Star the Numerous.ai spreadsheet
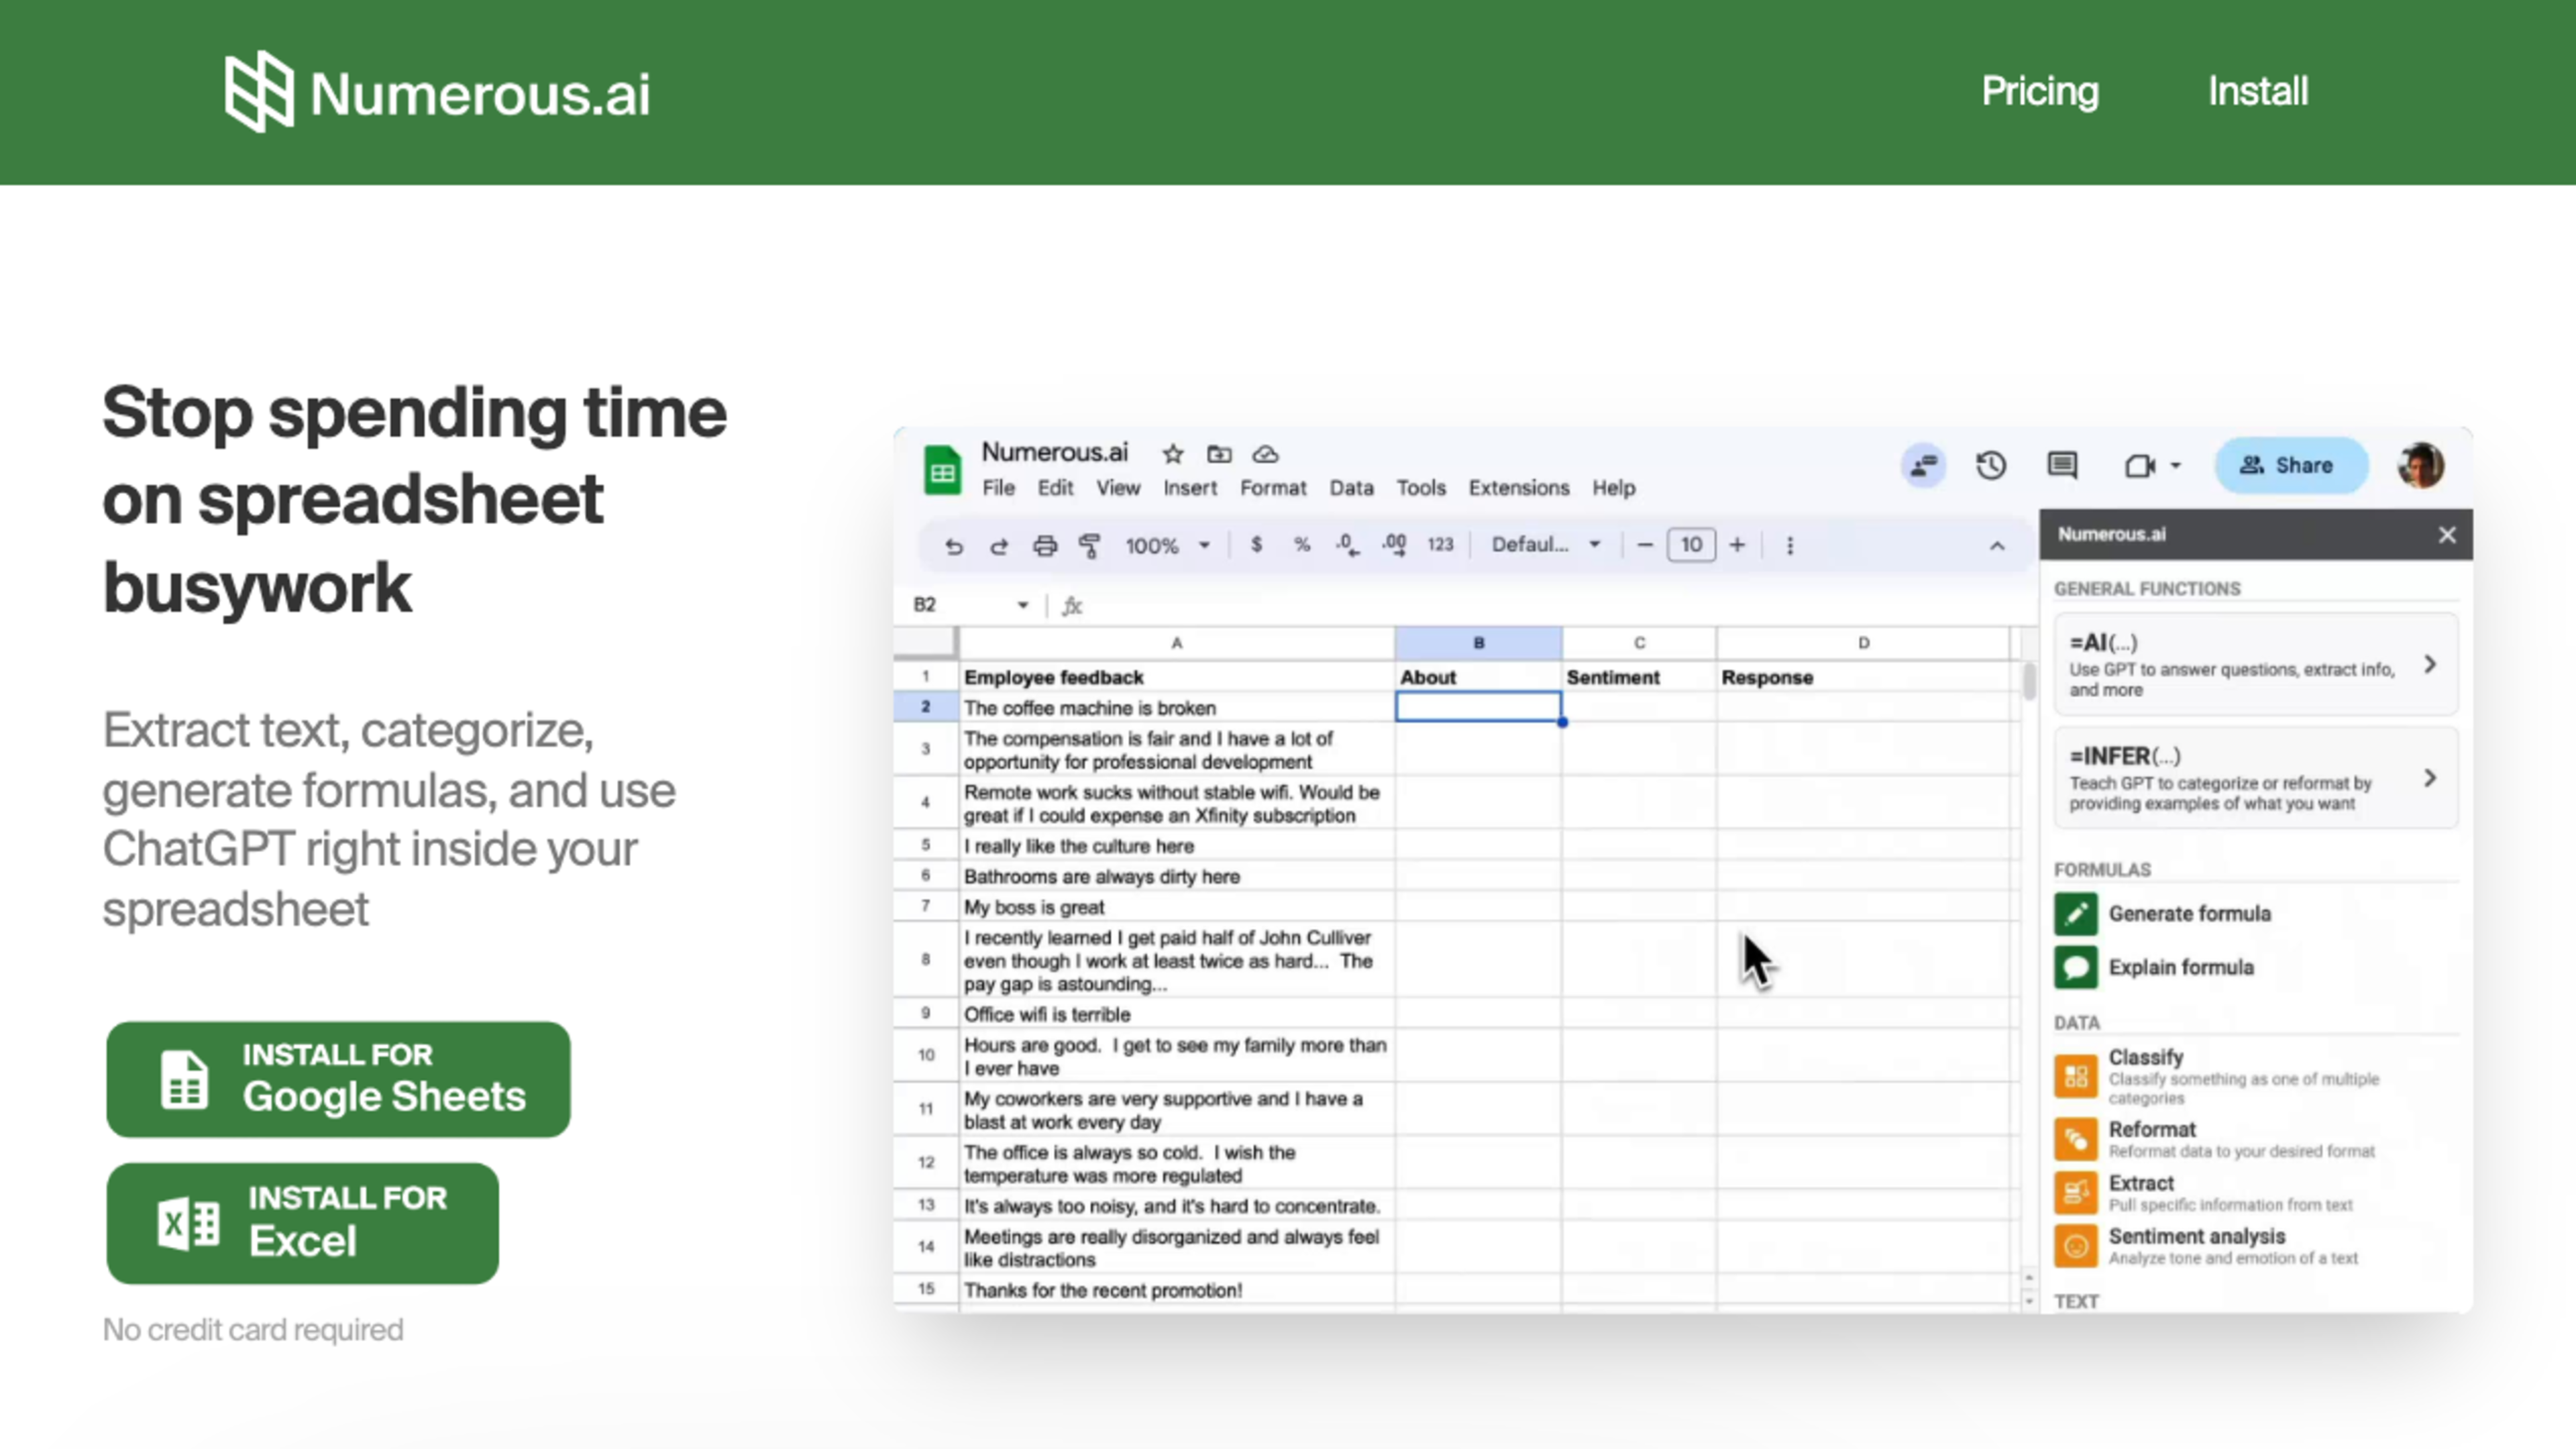The image size is (2576, 1449). (x=1172, y=454)
